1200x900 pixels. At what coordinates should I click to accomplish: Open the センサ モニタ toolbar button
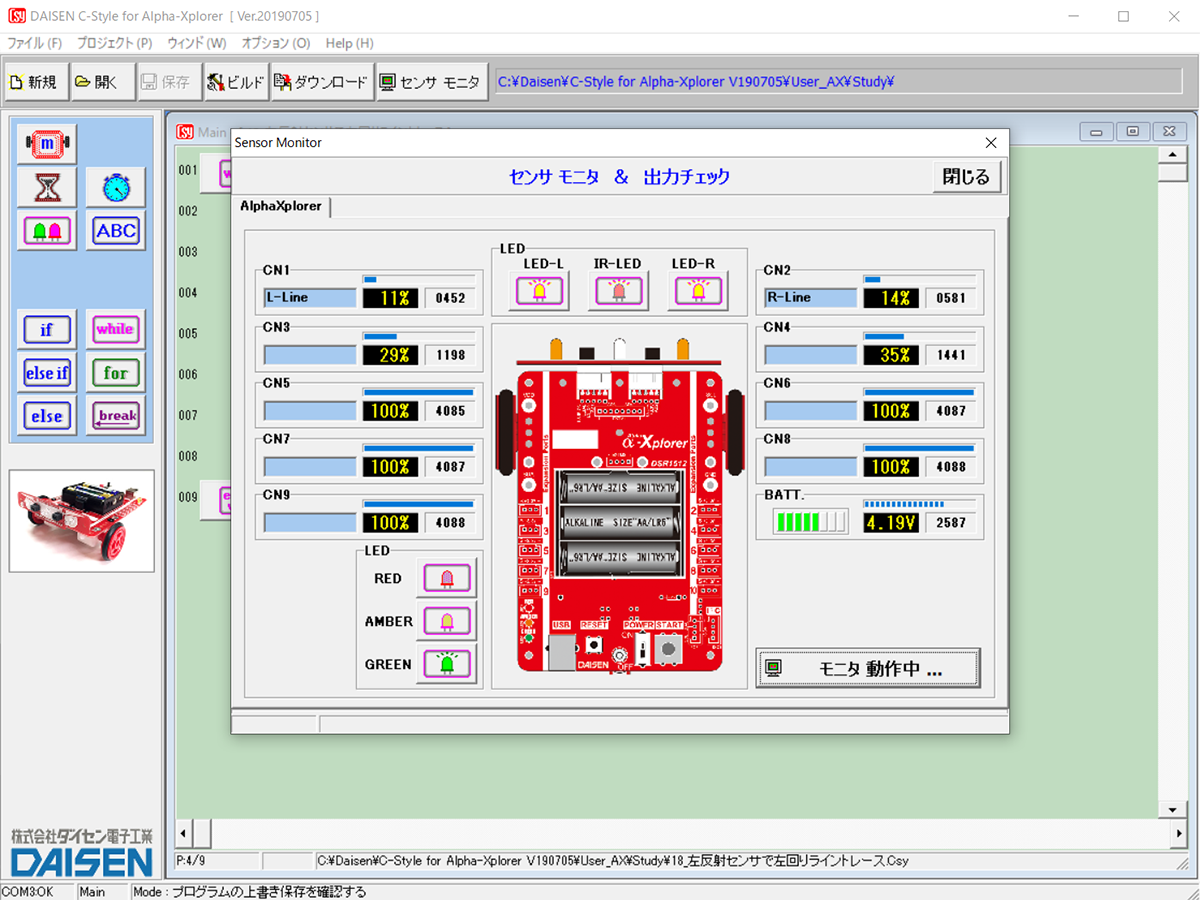[432, 82]
